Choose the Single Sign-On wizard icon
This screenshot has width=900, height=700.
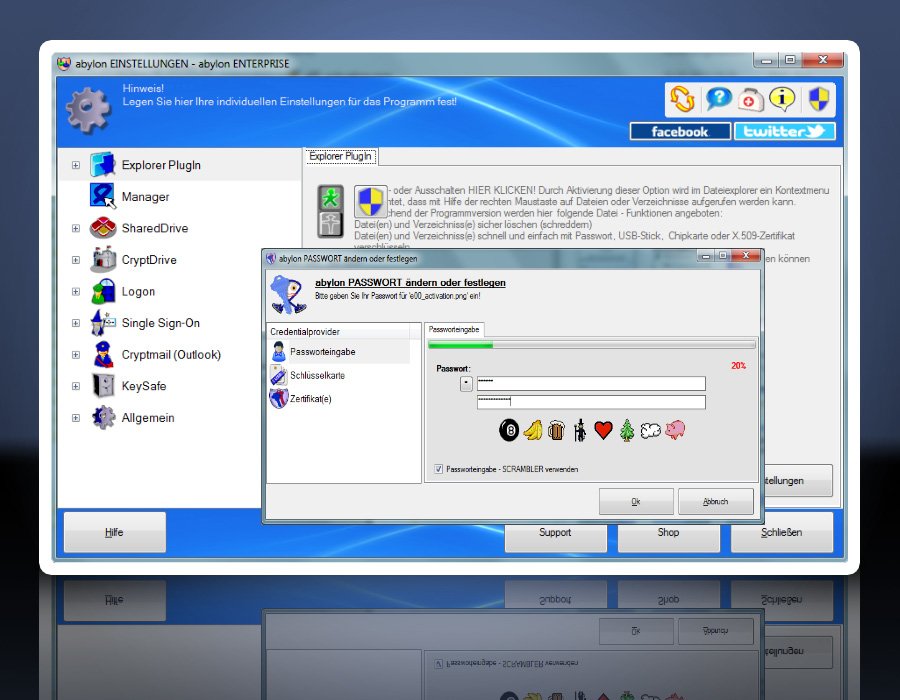point(103,322)
